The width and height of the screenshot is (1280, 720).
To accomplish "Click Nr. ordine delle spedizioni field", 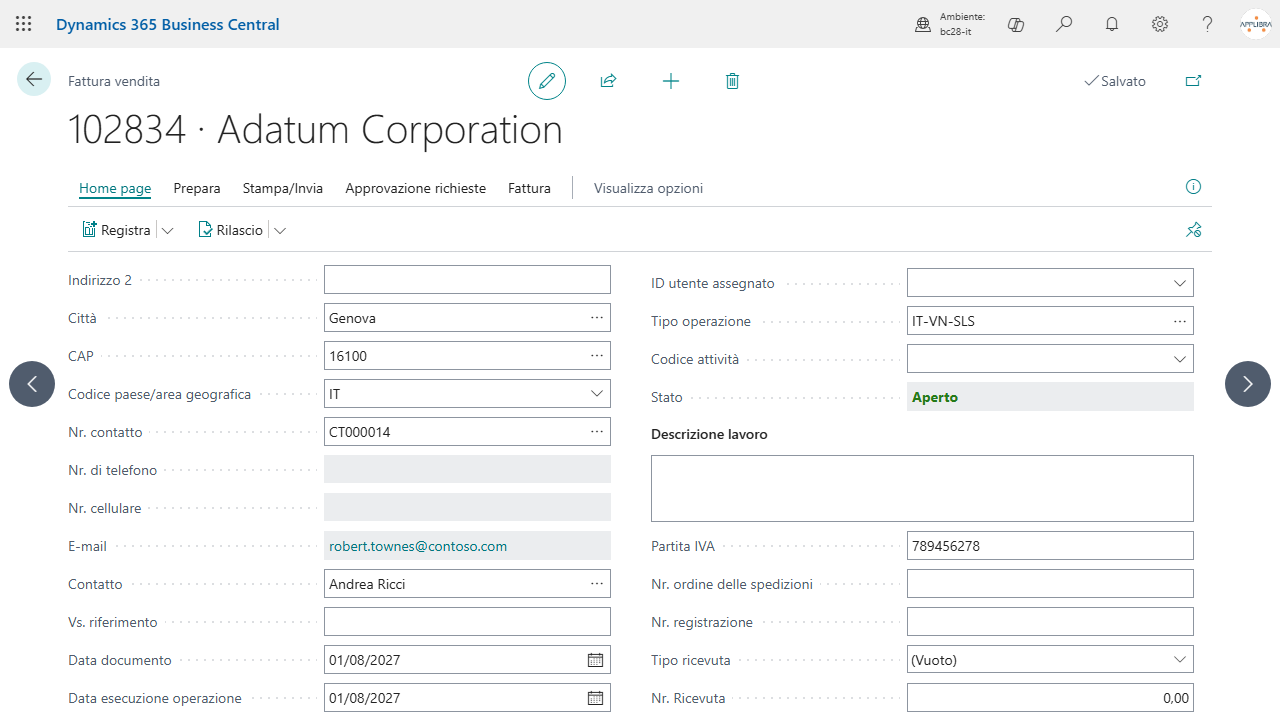I will (x=1050, y=584).
